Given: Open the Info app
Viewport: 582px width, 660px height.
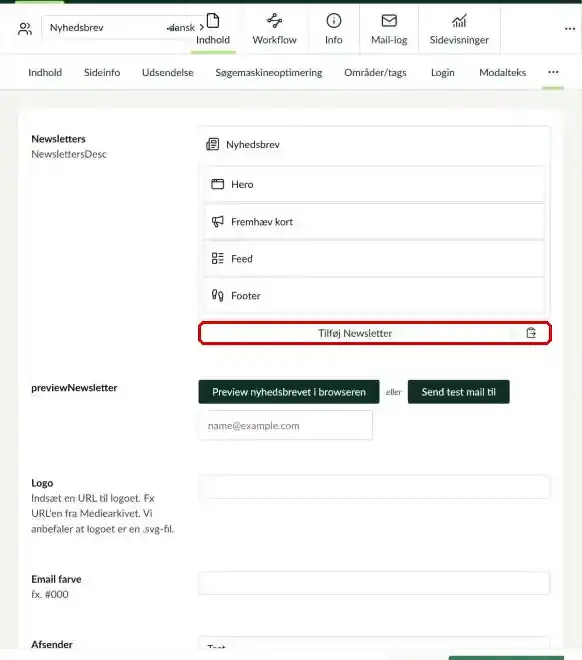Looking at the screenshot, I should 333,29.
